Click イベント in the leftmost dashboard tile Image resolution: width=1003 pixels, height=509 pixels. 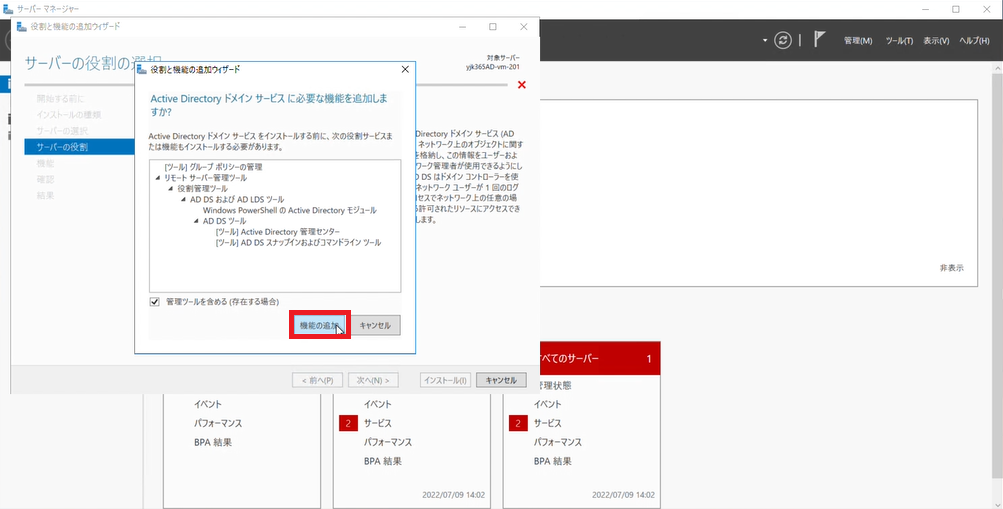208,404
